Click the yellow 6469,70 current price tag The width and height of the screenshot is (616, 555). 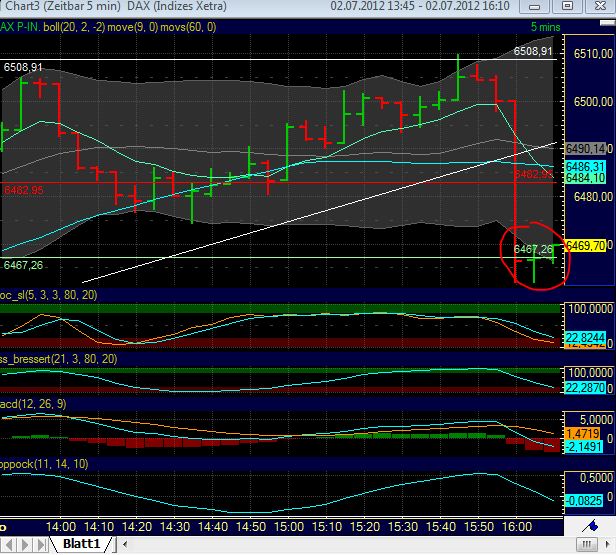[x=585, y=246]
